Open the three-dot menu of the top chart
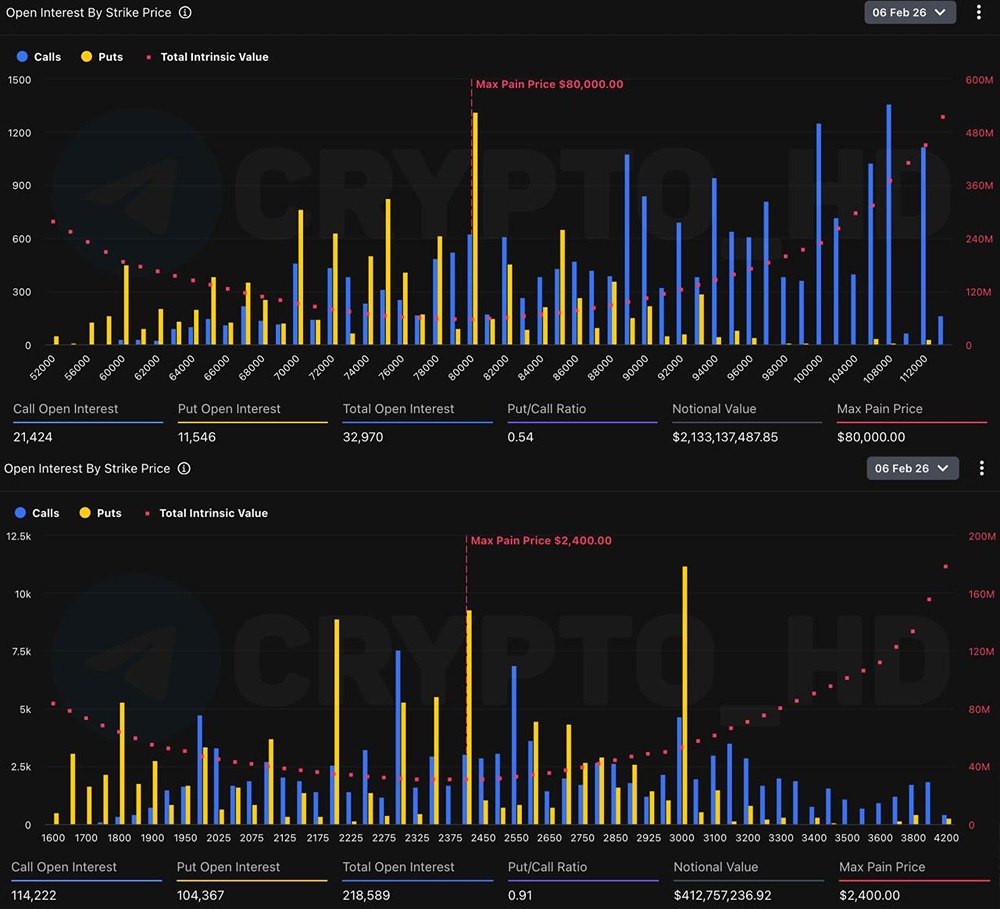1000x909 pixels. (x=978, y=12)
